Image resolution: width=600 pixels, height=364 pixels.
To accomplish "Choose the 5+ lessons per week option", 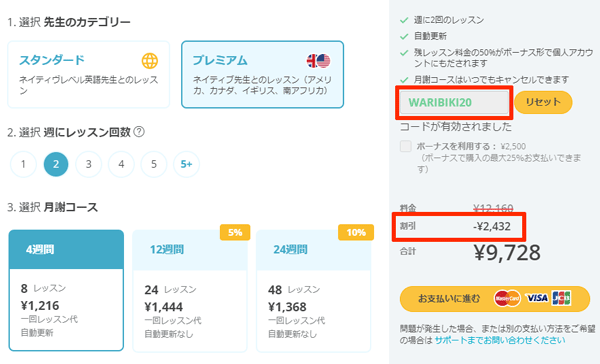I will click(186, 164).
